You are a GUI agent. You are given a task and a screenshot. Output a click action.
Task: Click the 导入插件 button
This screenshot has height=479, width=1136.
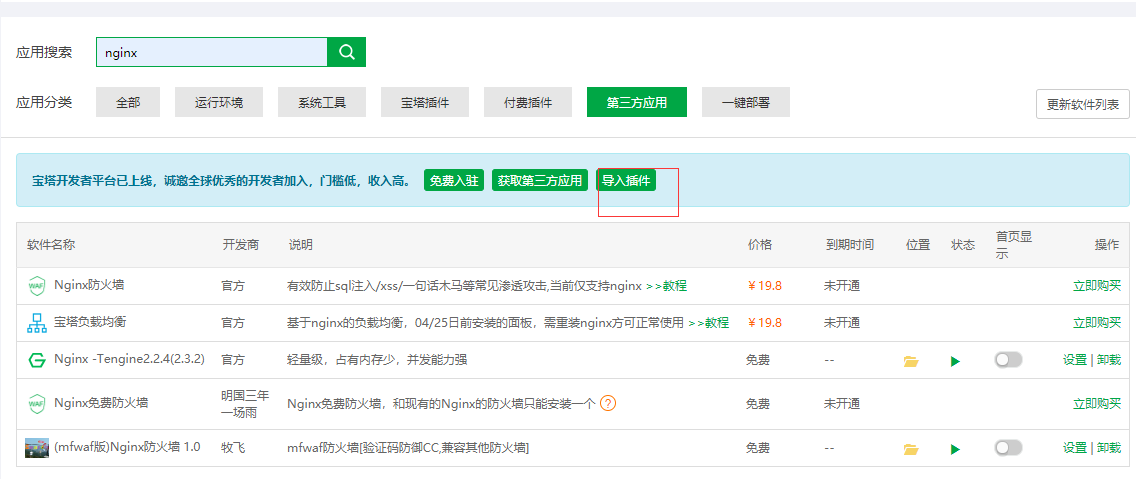point(626,180)
